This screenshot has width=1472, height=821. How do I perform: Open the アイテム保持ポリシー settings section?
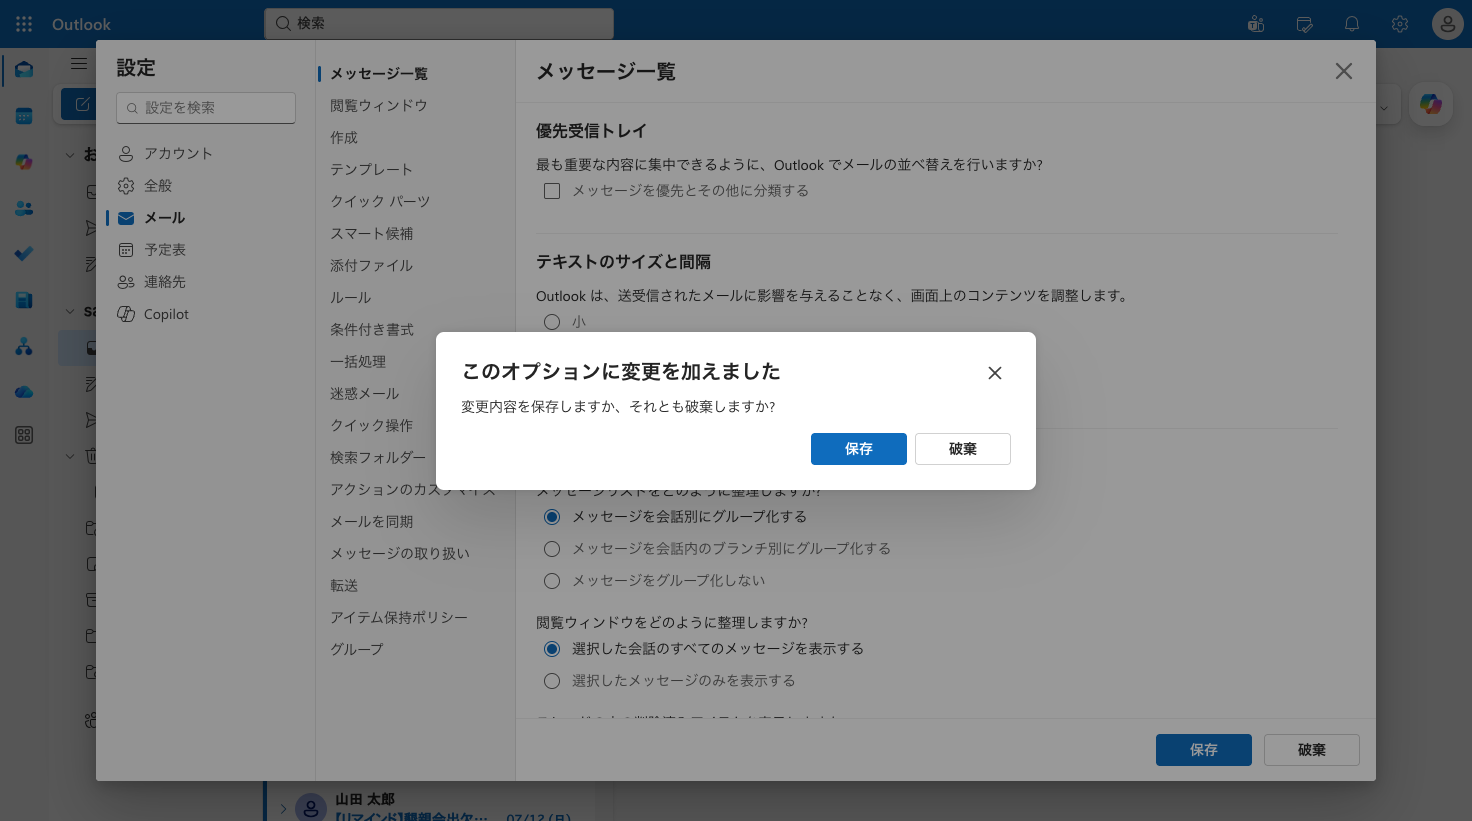399,618
